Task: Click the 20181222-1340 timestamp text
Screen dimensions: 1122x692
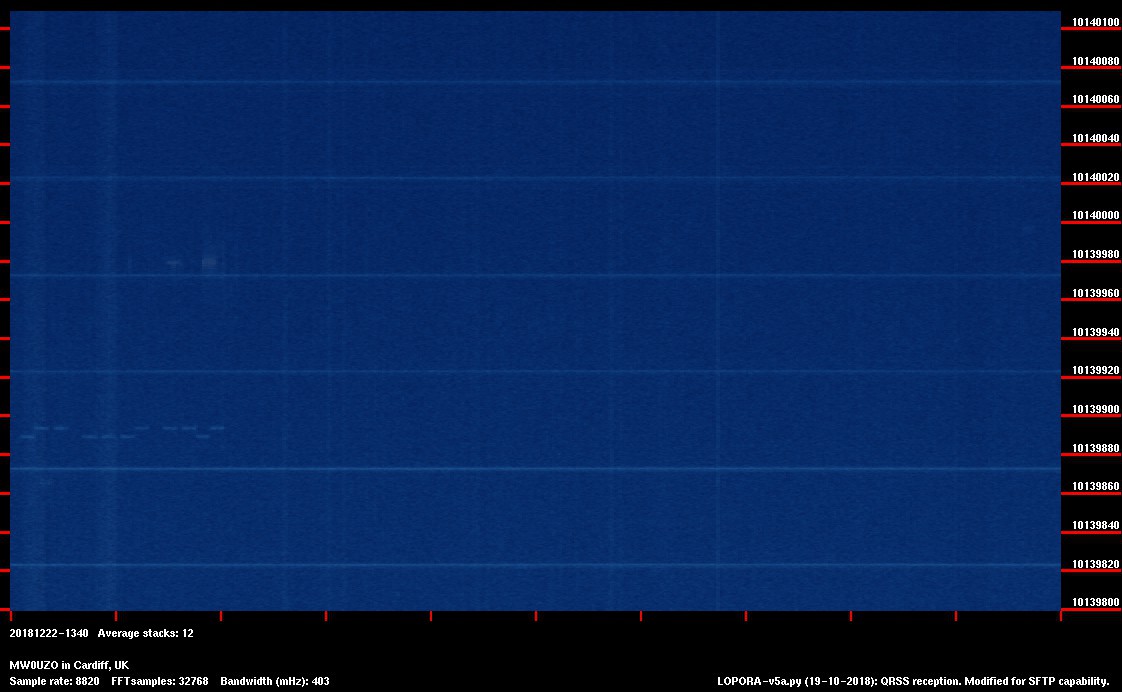Action: [x=49, y=633]
